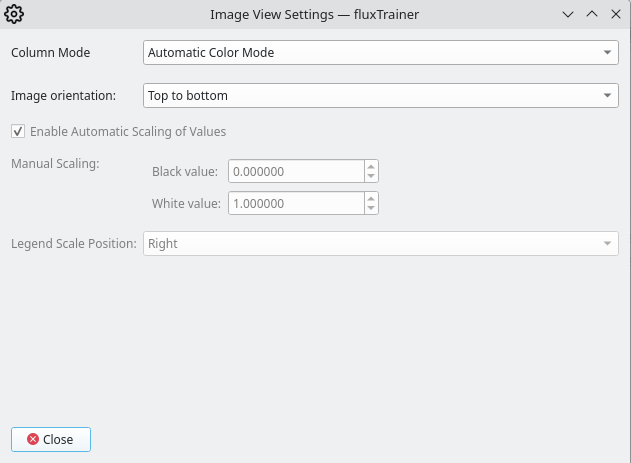The width and height of the screenshot is (631, 463).
Task: Increase the White value with the up arrow
Action: 371,198
